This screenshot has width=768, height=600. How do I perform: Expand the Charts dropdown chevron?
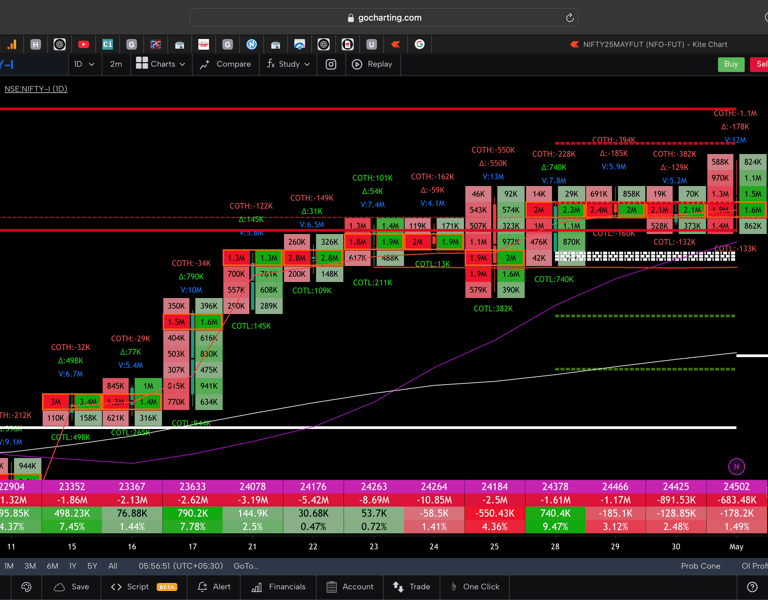[x=182, y=64]
